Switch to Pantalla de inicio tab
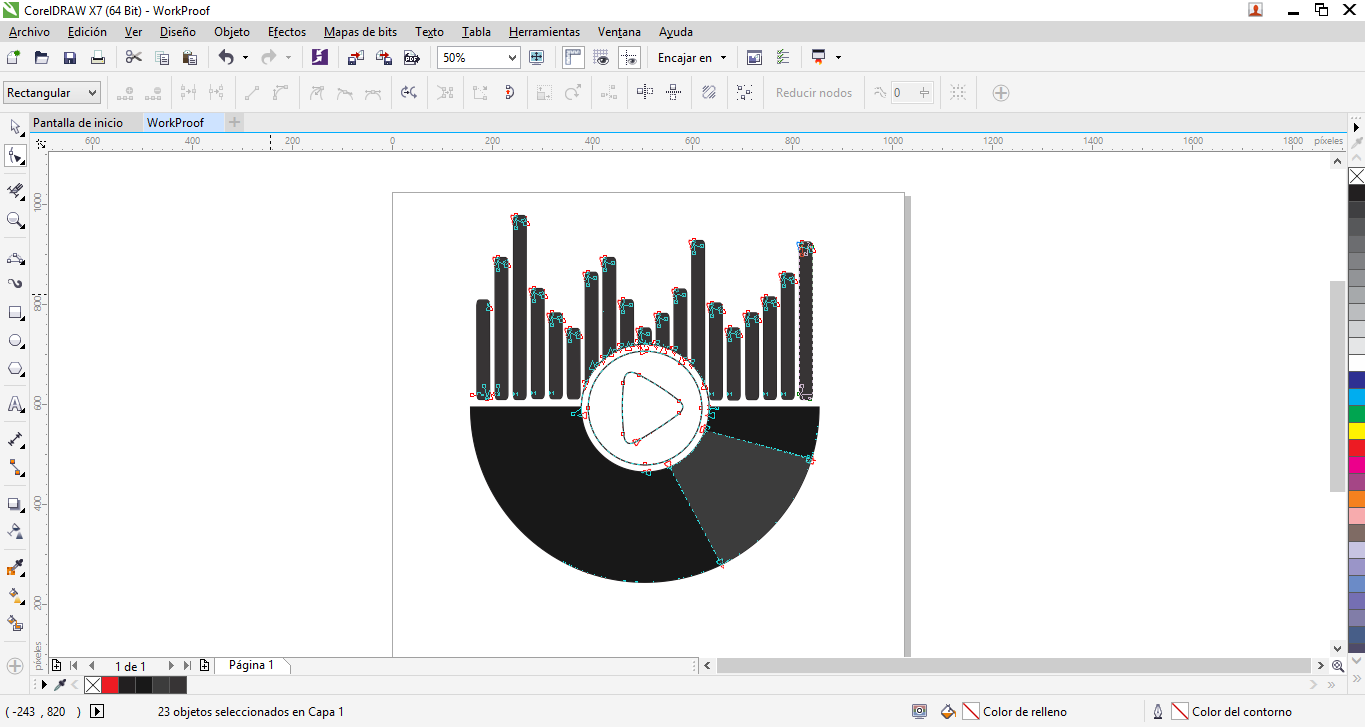The width and height of the screenshot is (1365, 727). (x=78, y=123)
